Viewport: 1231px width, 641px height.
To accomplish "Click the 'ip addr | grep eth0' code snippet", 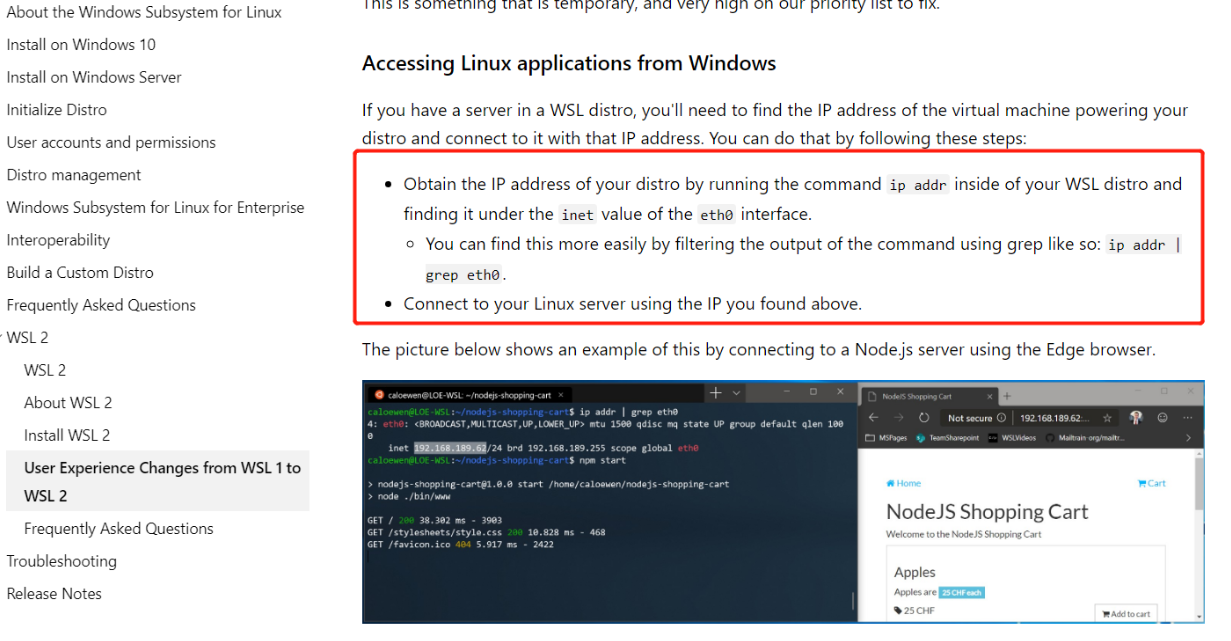I will [x=1144, y=245].
